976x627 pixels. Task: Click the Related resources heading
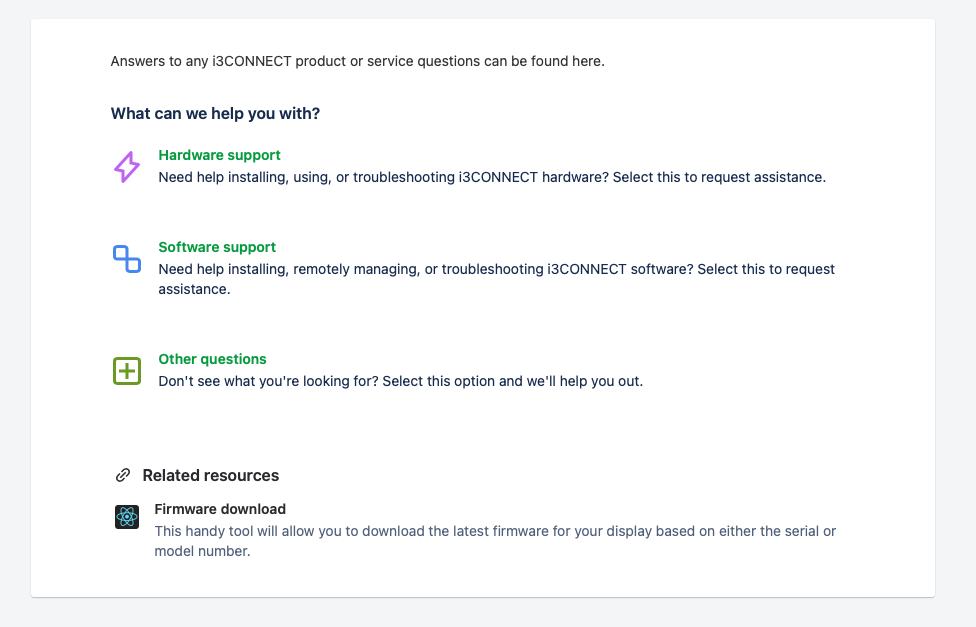211,476
